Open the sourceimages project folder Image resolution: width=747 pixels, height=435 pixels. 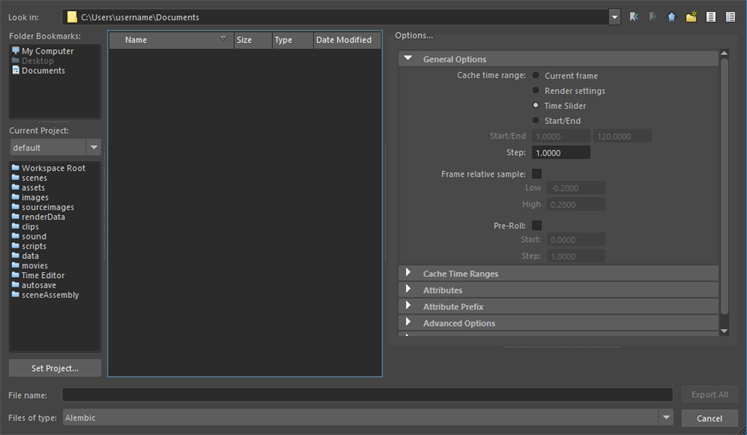tap(47, 207)
